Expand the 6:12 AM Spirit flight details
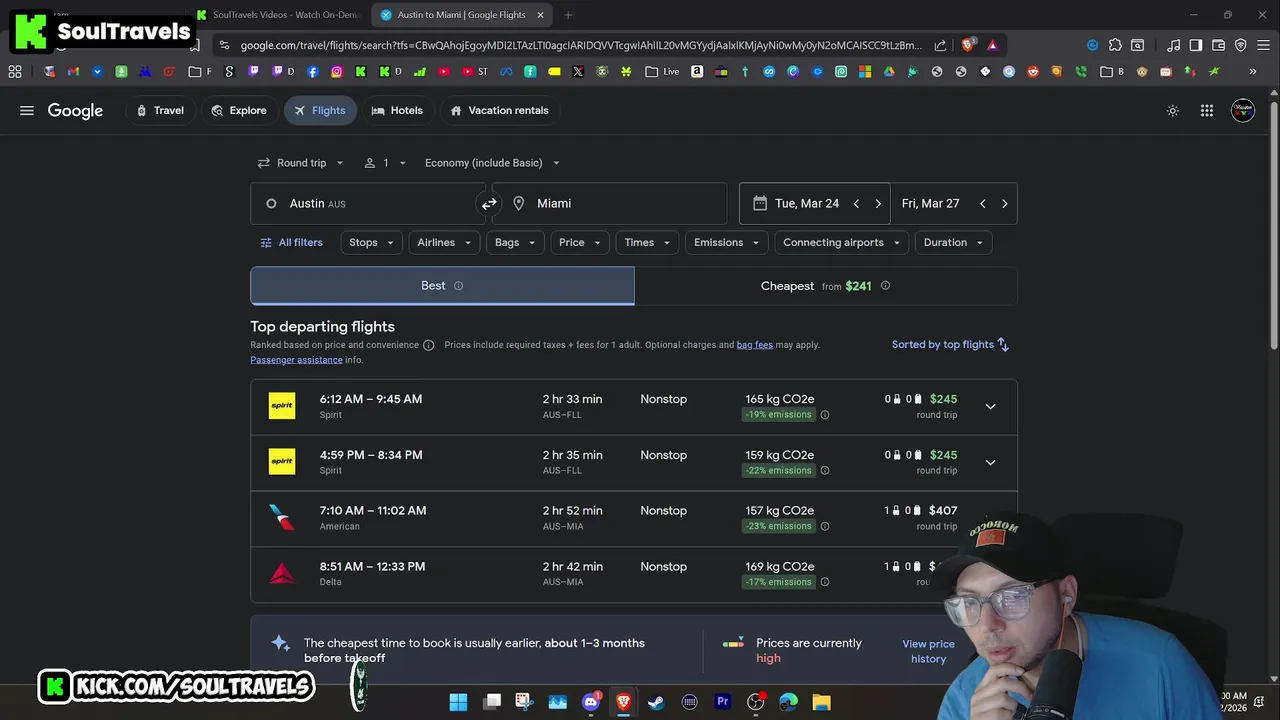Screen dimensions: 1280x720 tap(990, 407)
